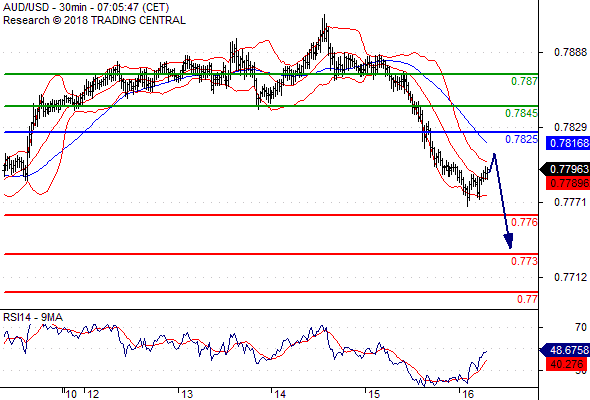The height and width of the screenshot is (400, 590).
Task: Select the red 0.77896 price tag
Action: 568,183
